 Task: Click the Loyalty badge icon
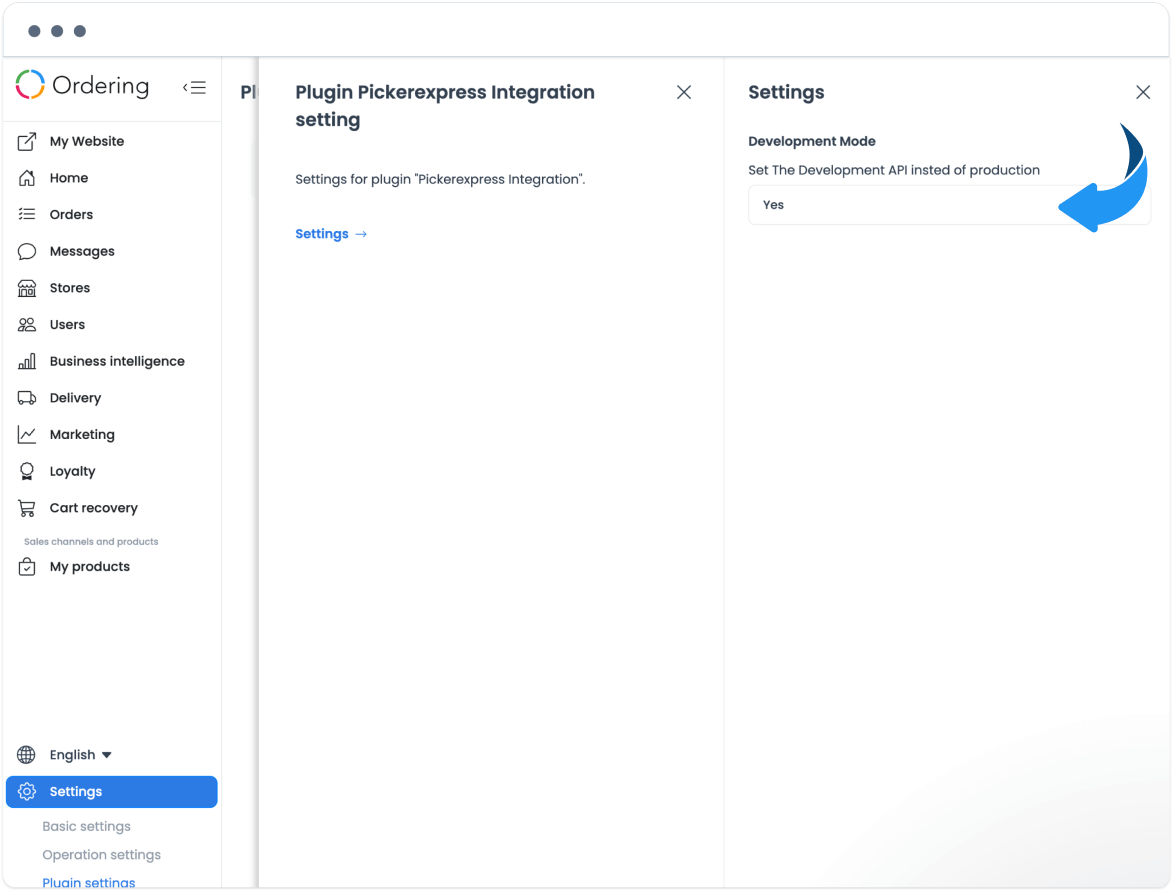click(27, 471)
